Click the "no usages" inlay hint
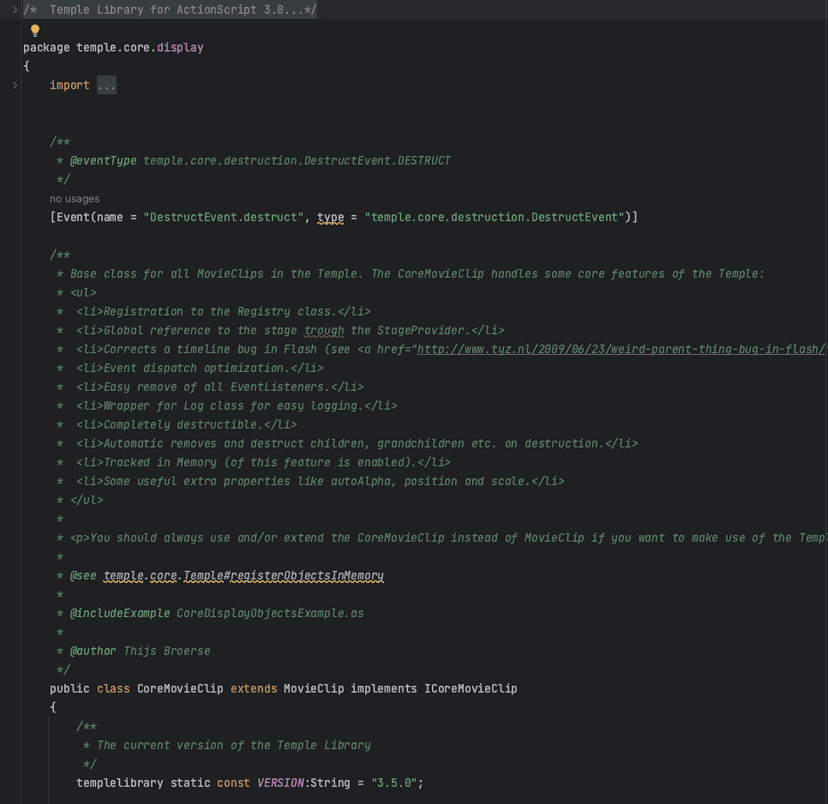The height and width of the screenshot is (804, 828). [x=74, y=199]
